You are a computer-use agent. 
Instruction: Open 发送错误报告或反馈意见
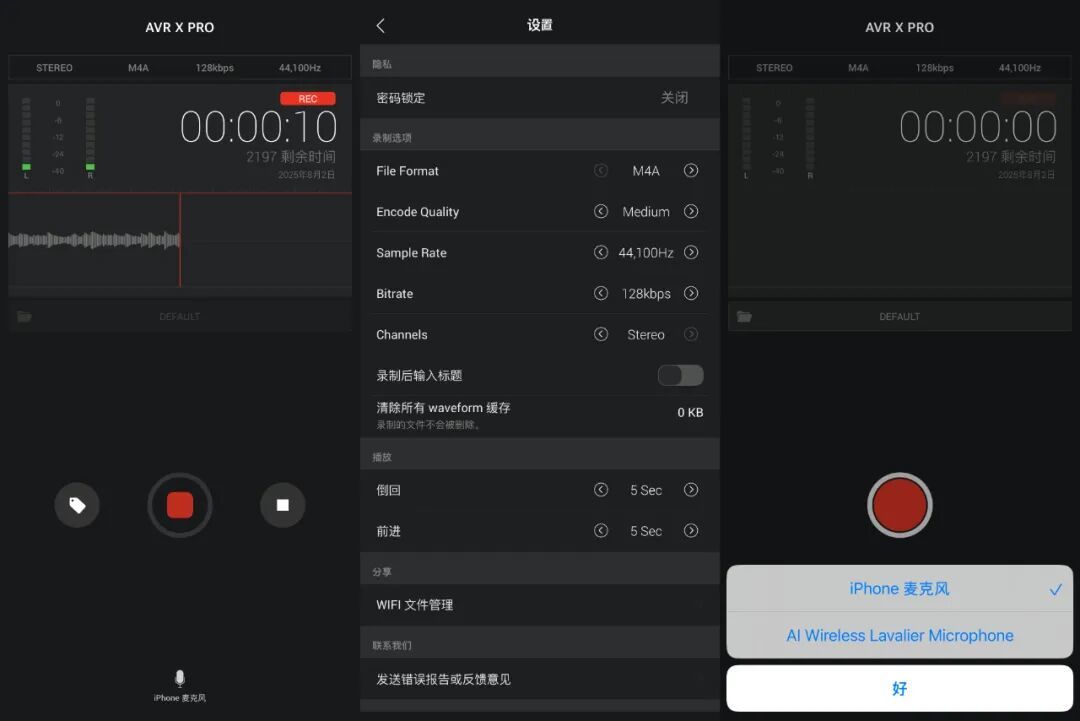539,679
